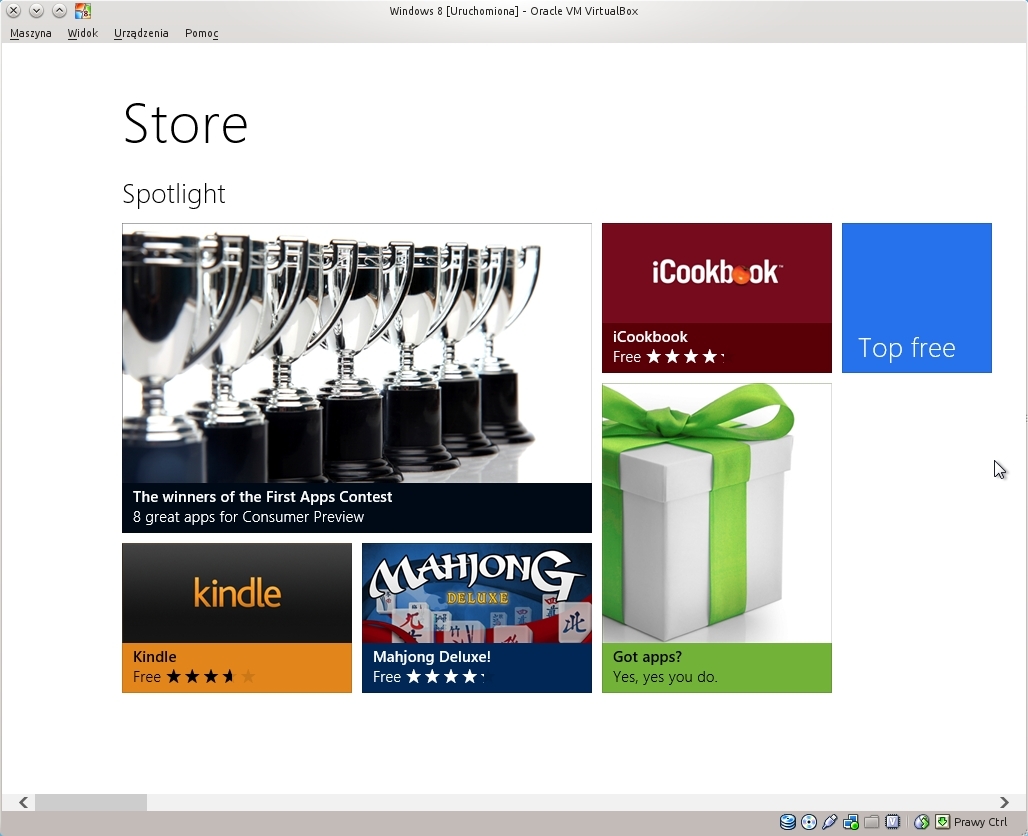1028x836 pixels.
Task: Open the Maszyna menu
Action: click(31, 33)
